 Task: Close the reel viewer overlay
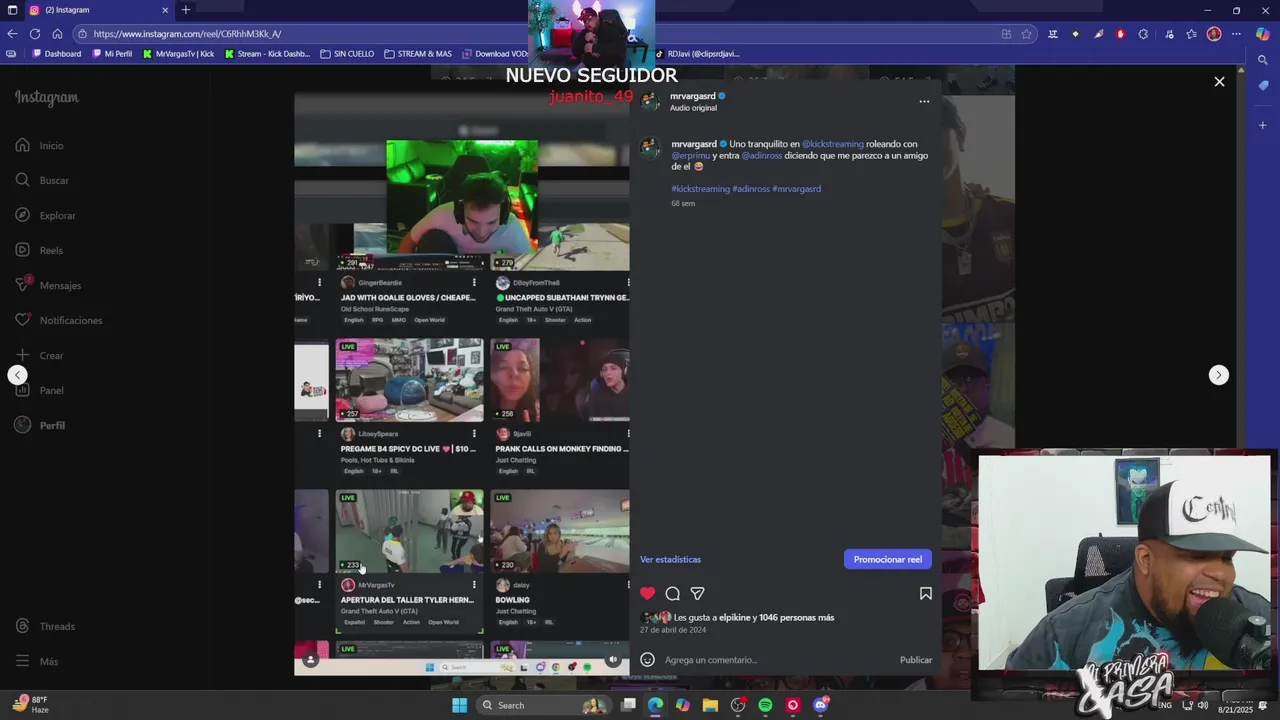tap(1219, 82)
